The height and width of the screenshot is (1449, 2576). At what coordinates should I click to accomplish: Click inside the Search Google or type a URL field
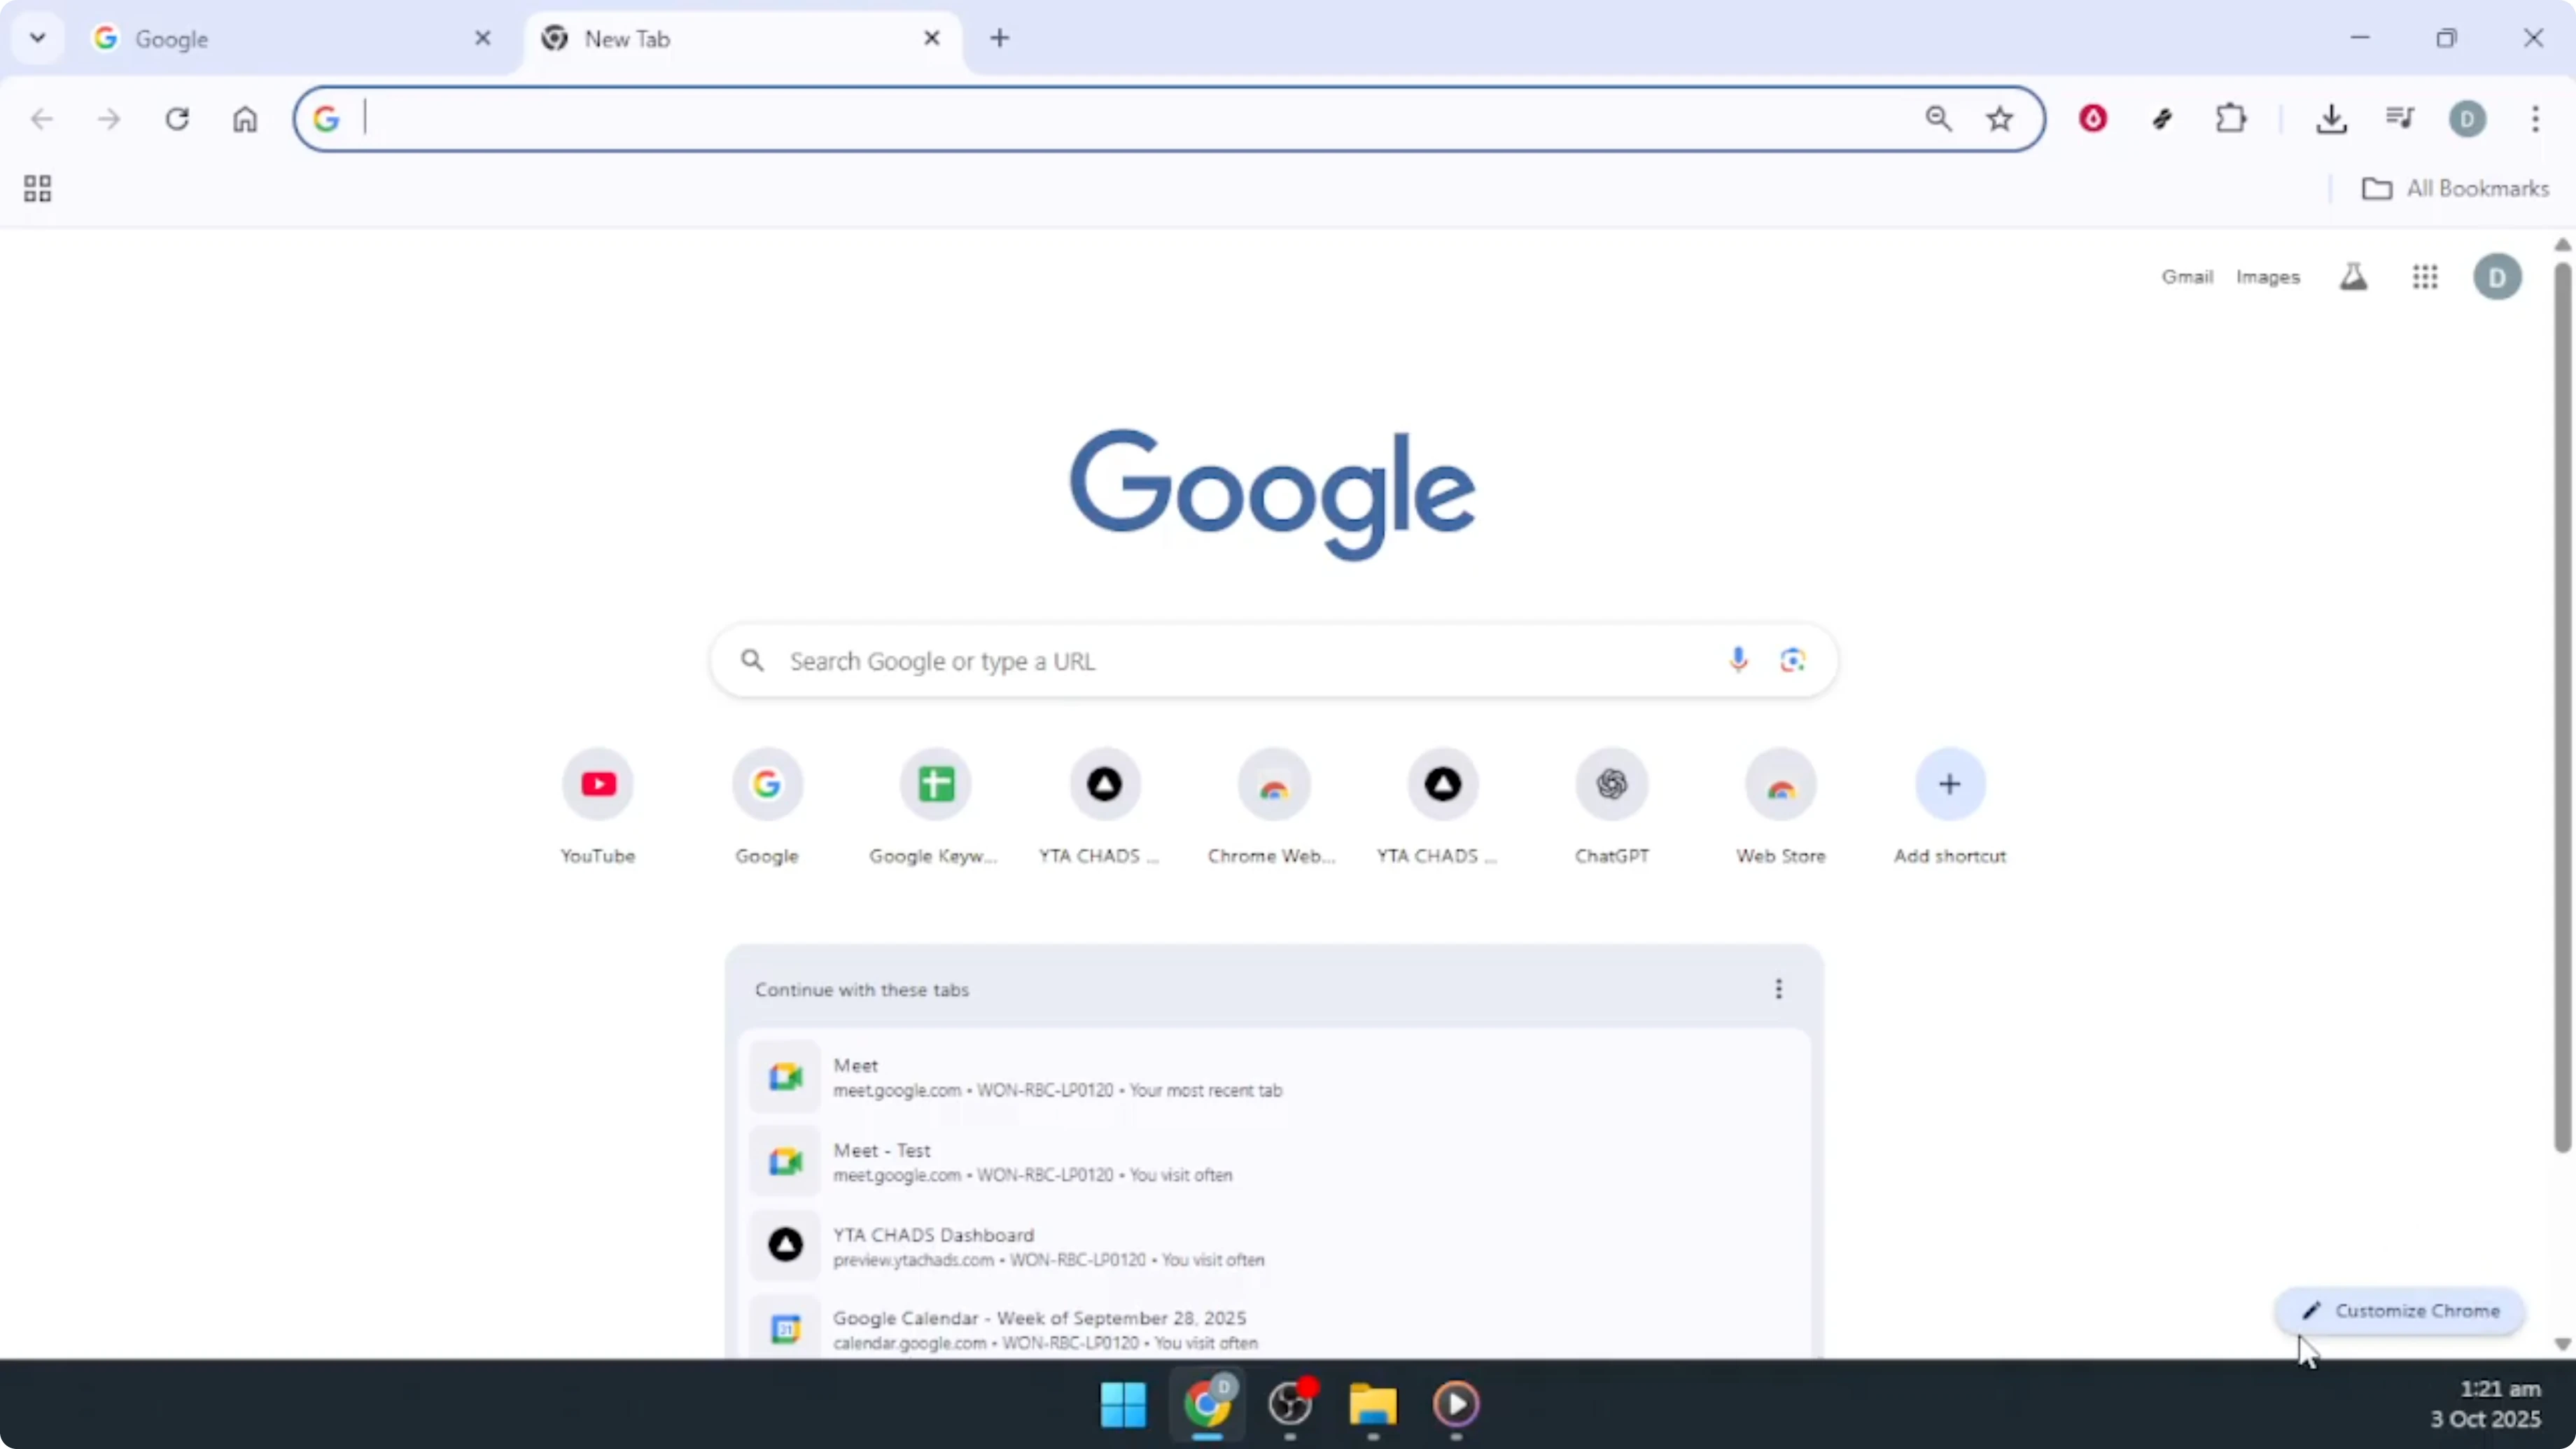(1100, 660)
